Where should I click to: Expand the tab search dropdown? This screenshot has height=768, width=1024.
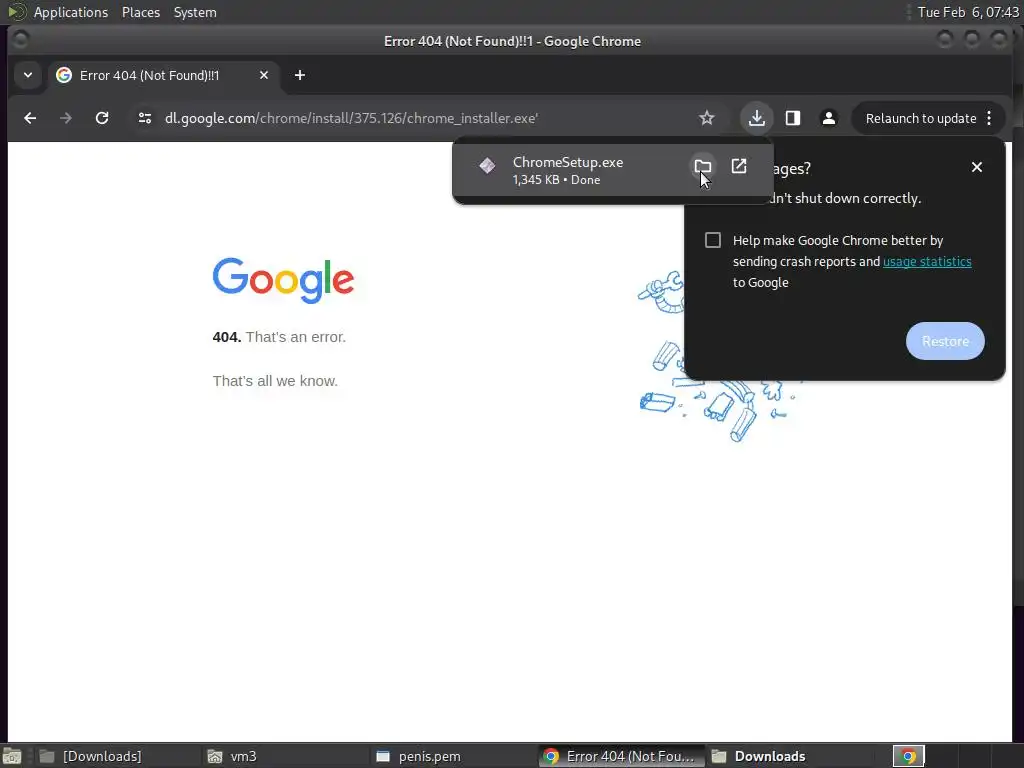pyautogui.click(x=28, y=76)
